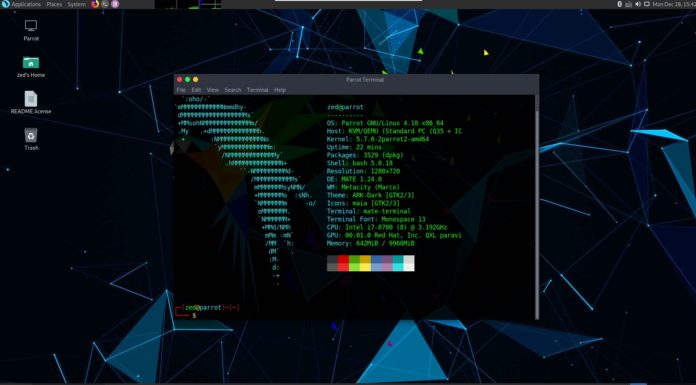Launch Firefox from the top panel
Screen dimensions: 696x385
(95, 4)
